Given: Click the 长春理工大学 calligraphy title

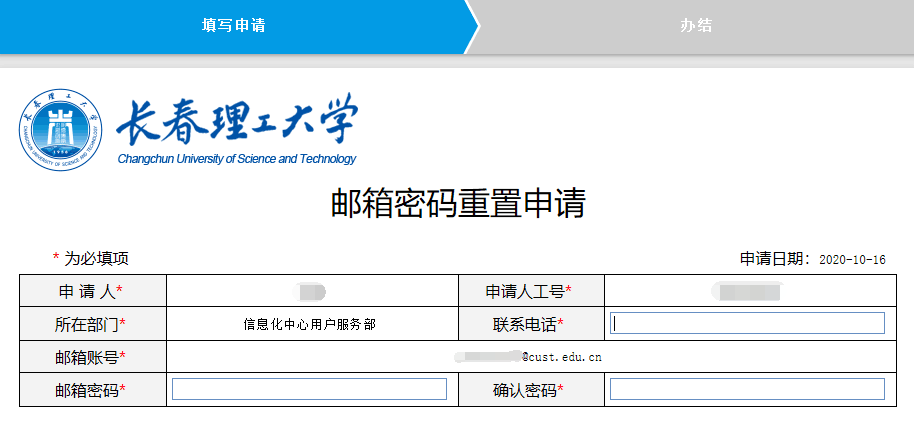Looking at the screenshot, I should click(237, 121).
